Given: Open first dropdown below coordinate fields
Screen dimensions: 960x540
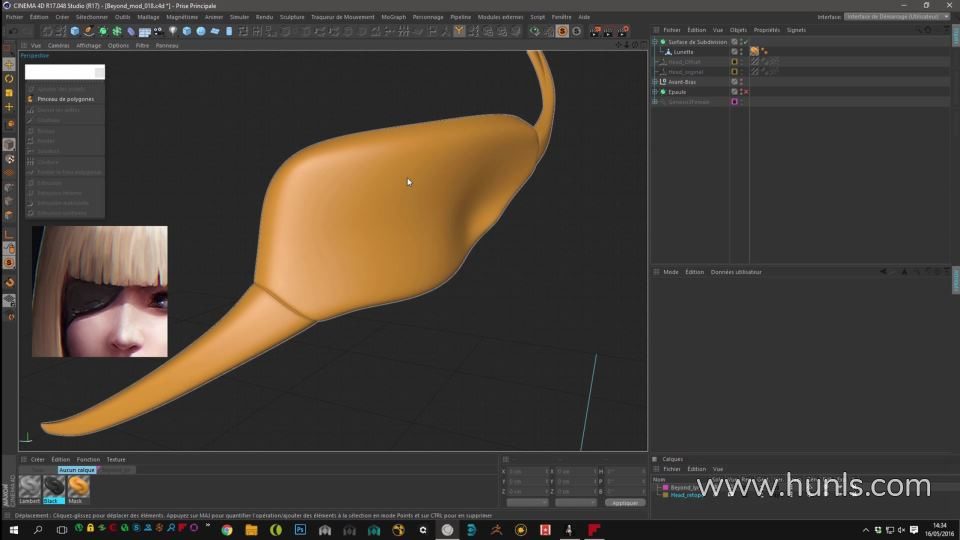Looking at the screenshot, I should click(x=527, y=503).
